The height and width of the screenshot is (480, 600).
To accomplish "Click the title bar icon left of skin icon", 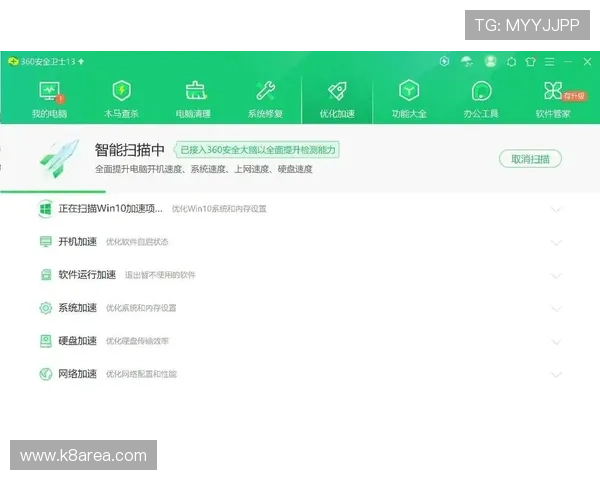I will (x=511, y=62).
